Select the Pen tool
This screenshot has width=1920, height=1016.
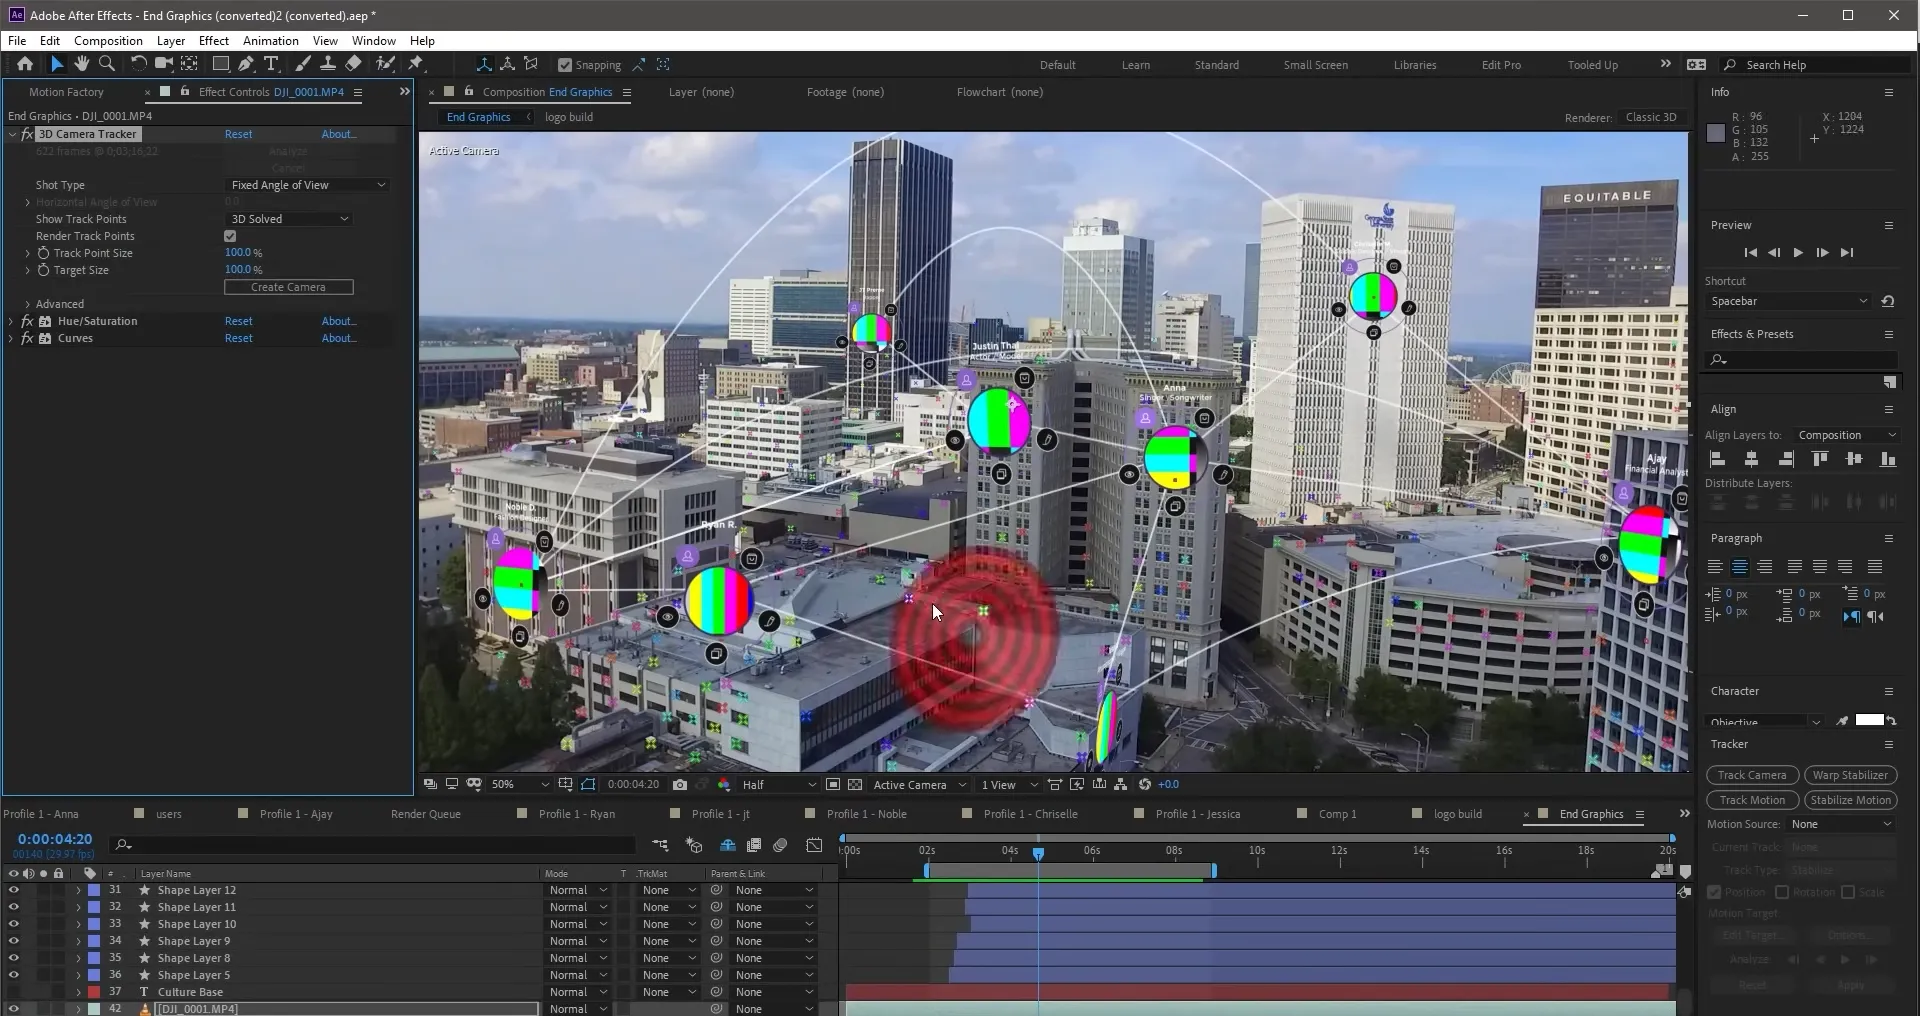[246, 64]
